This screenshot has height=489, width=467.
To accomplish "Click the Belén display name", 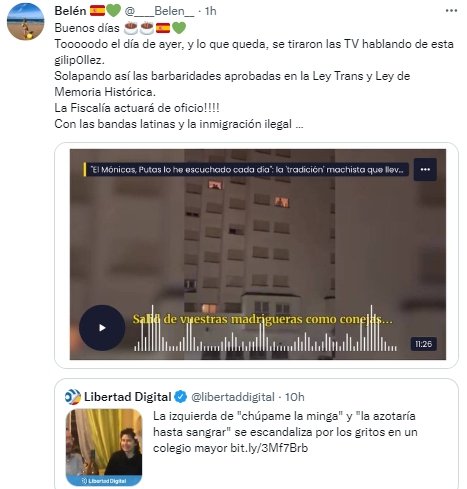I will pyautogui.click(x=70, y=11).
